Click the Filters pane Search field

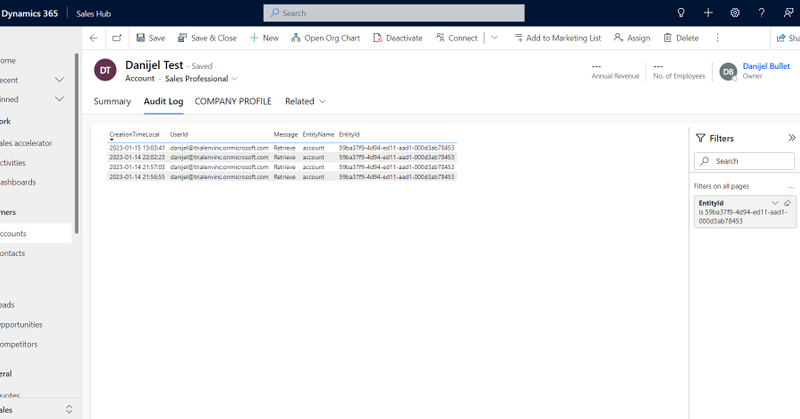point(744,161)
